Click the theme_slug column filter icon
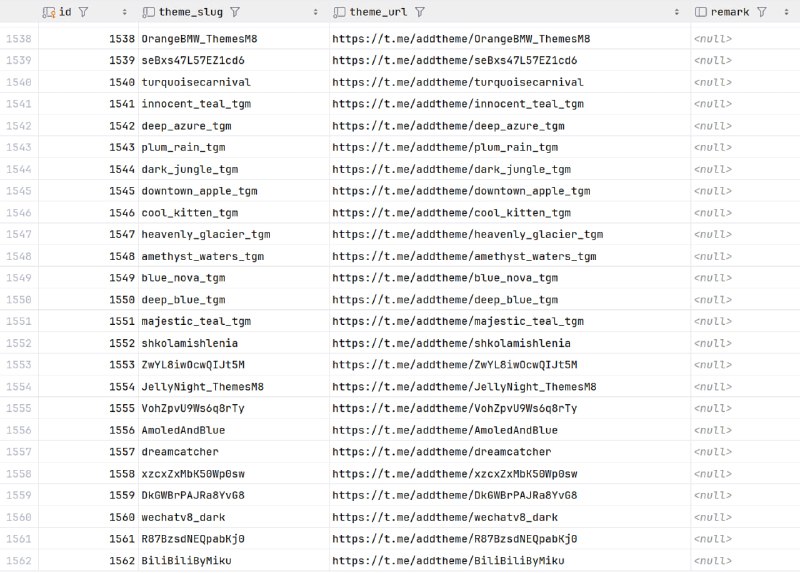The width and height of the screenshot is (800, 573). (x=234, y=12)
